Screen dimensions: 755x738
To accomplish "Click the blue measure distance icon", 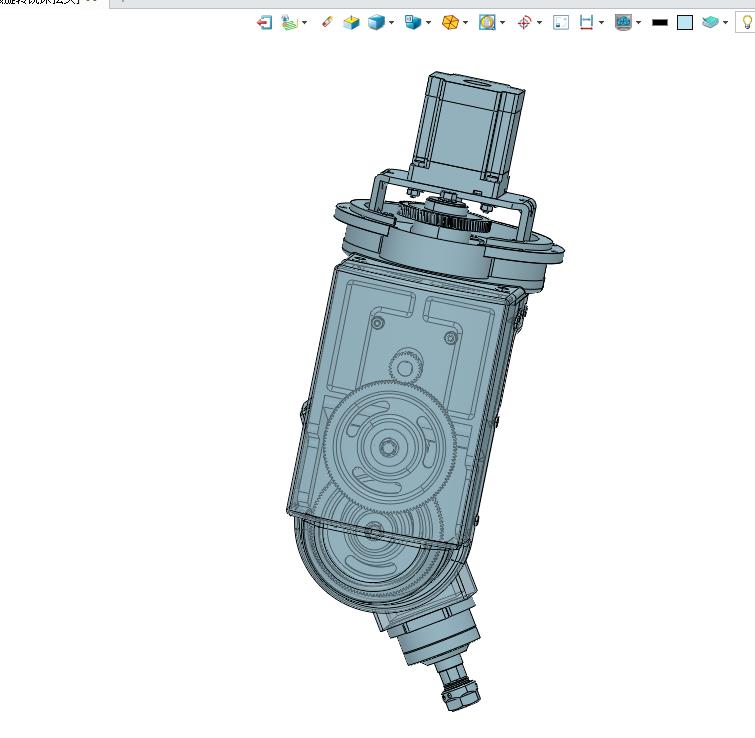I will 586,22.
